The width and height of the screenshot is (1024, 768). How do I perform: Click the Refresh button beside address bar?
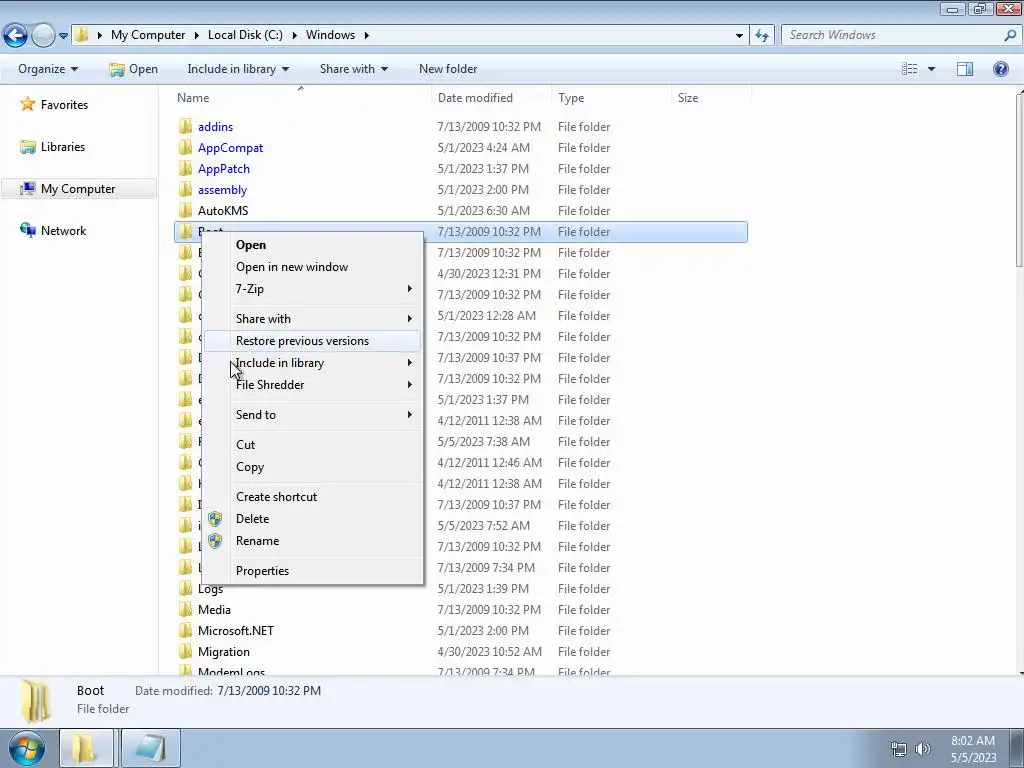(761, 35)
